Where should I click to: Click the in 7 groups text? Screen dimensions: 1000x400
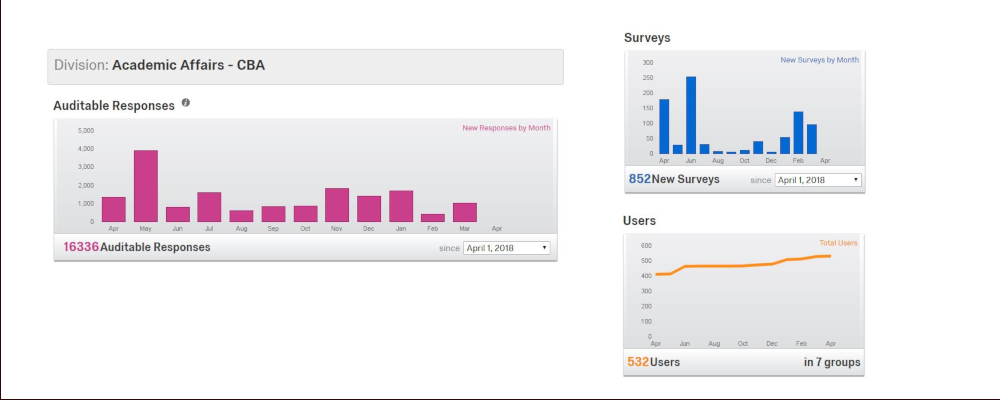(832, 362)
